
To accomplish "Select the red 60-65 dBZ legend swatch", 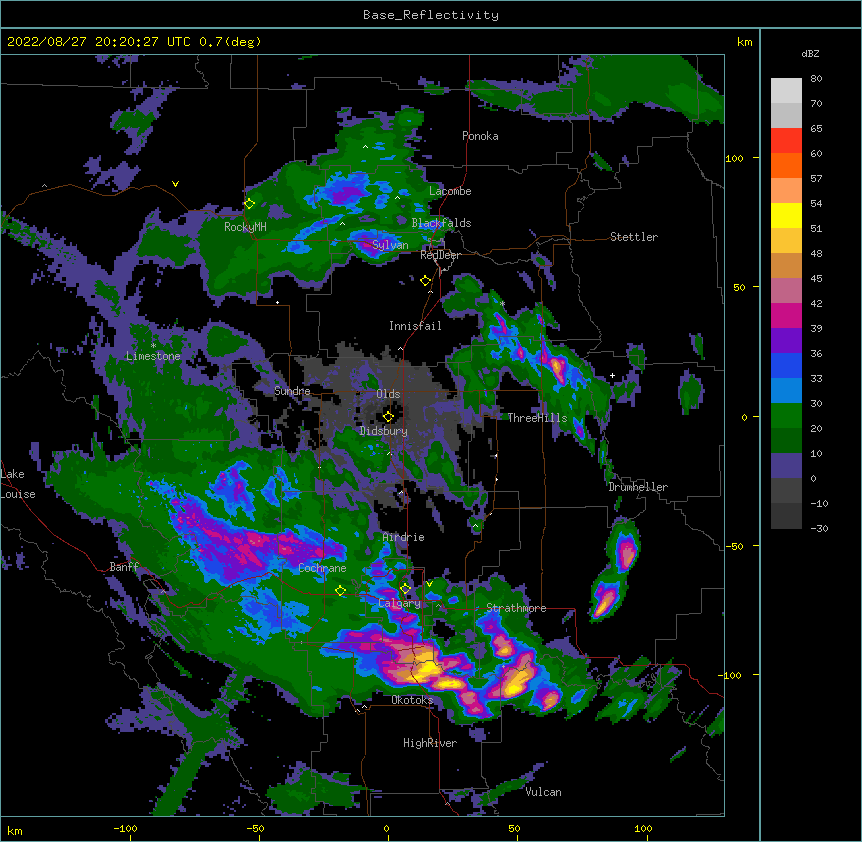I will [786, 141].
